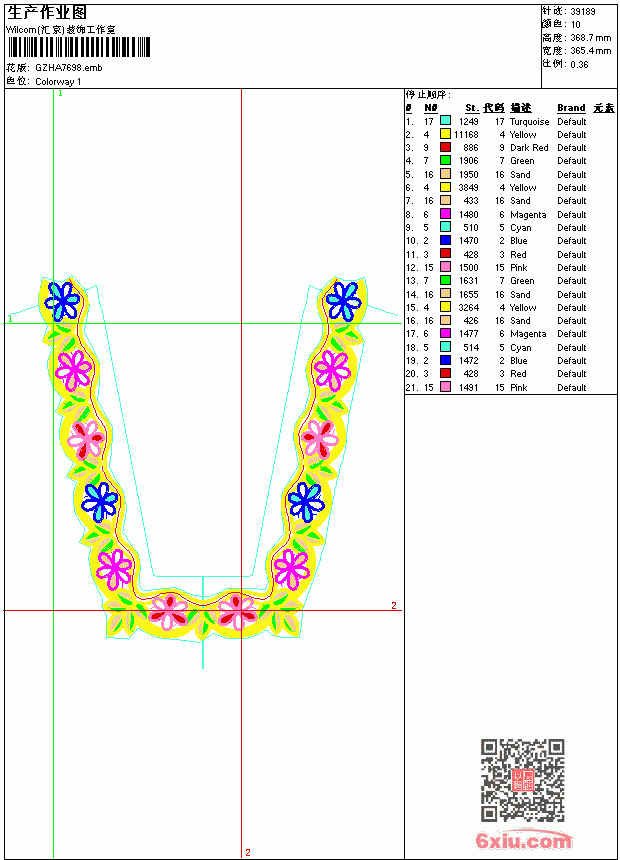Click the Turquoise color swatch in row 1

coord(446,121)
